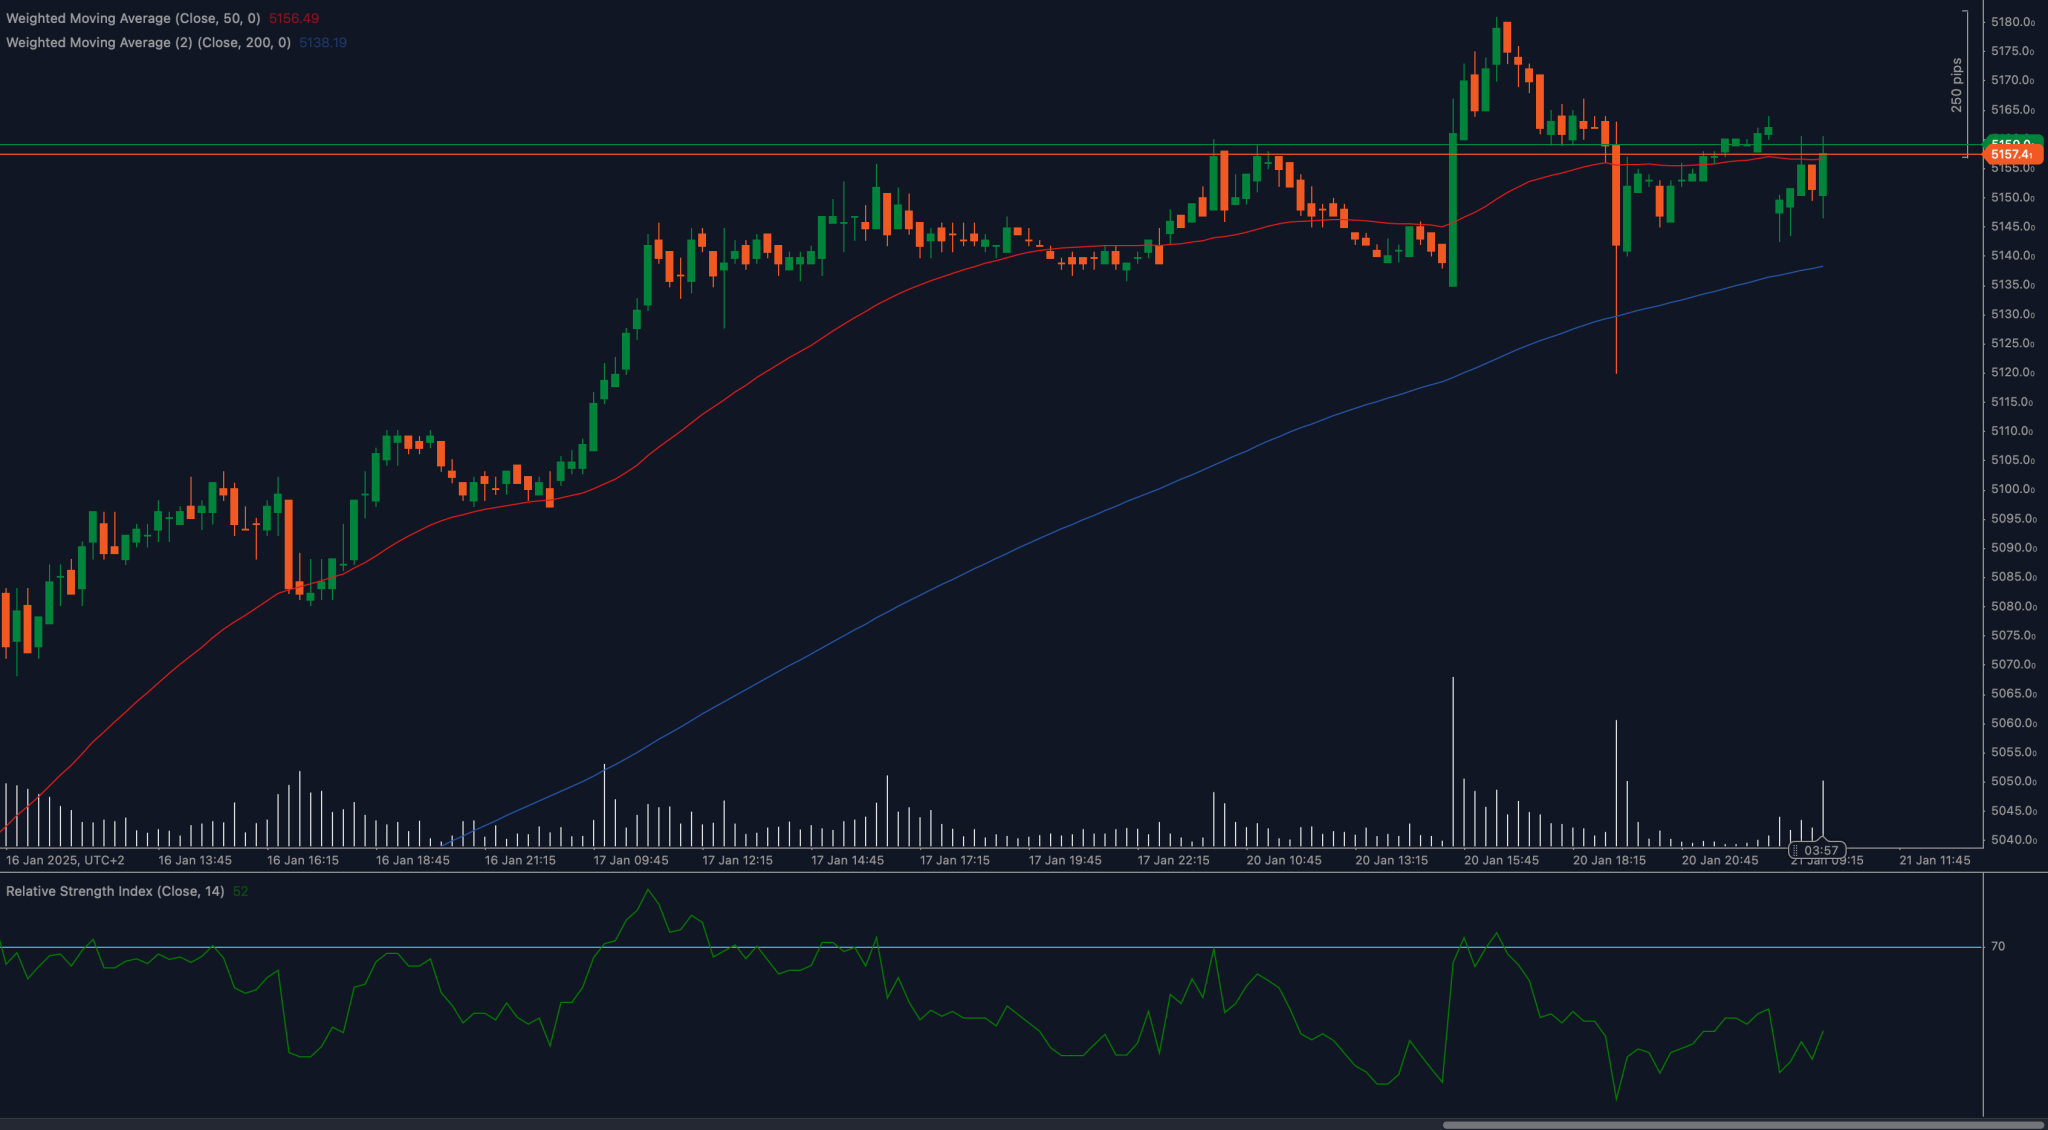This screenshot has height=1130, width=2048.
Task: Click the 17 Jan 09:45 time axis label
Action: [631, 860]
